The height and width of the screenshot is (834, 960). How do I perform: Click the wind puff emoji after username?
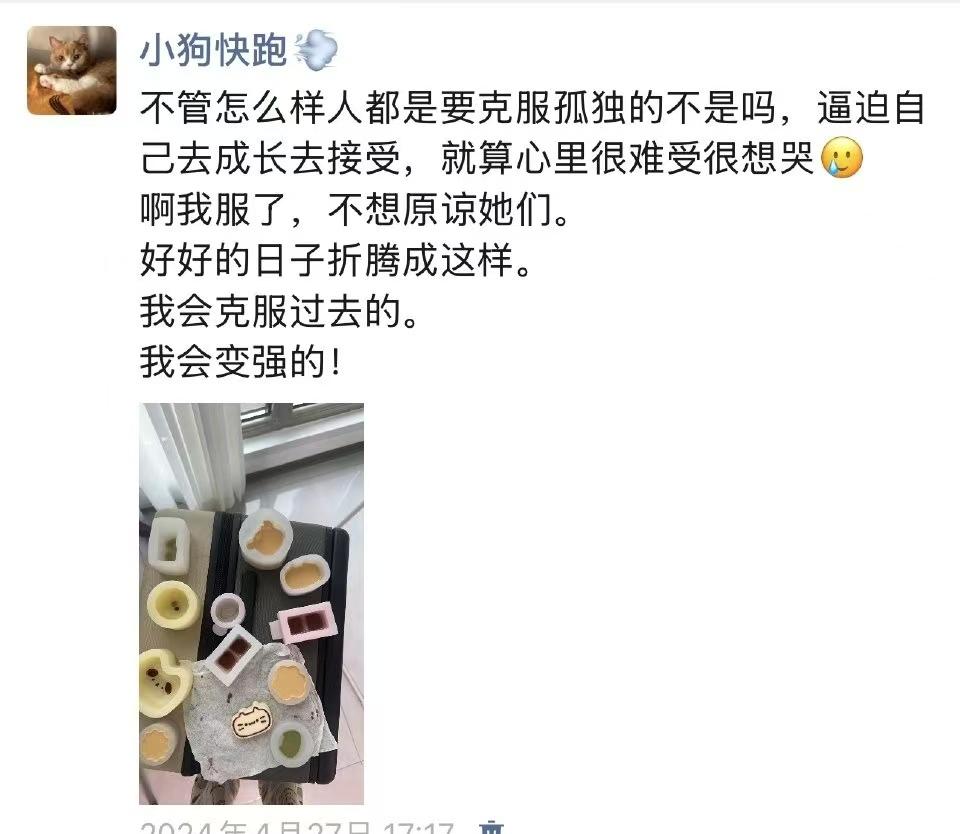(316, 50)
